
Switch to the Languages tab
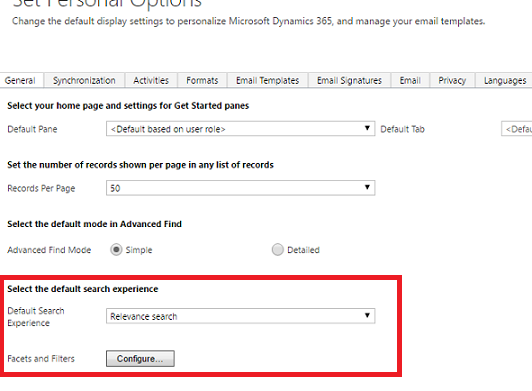(x=505, y=80)
